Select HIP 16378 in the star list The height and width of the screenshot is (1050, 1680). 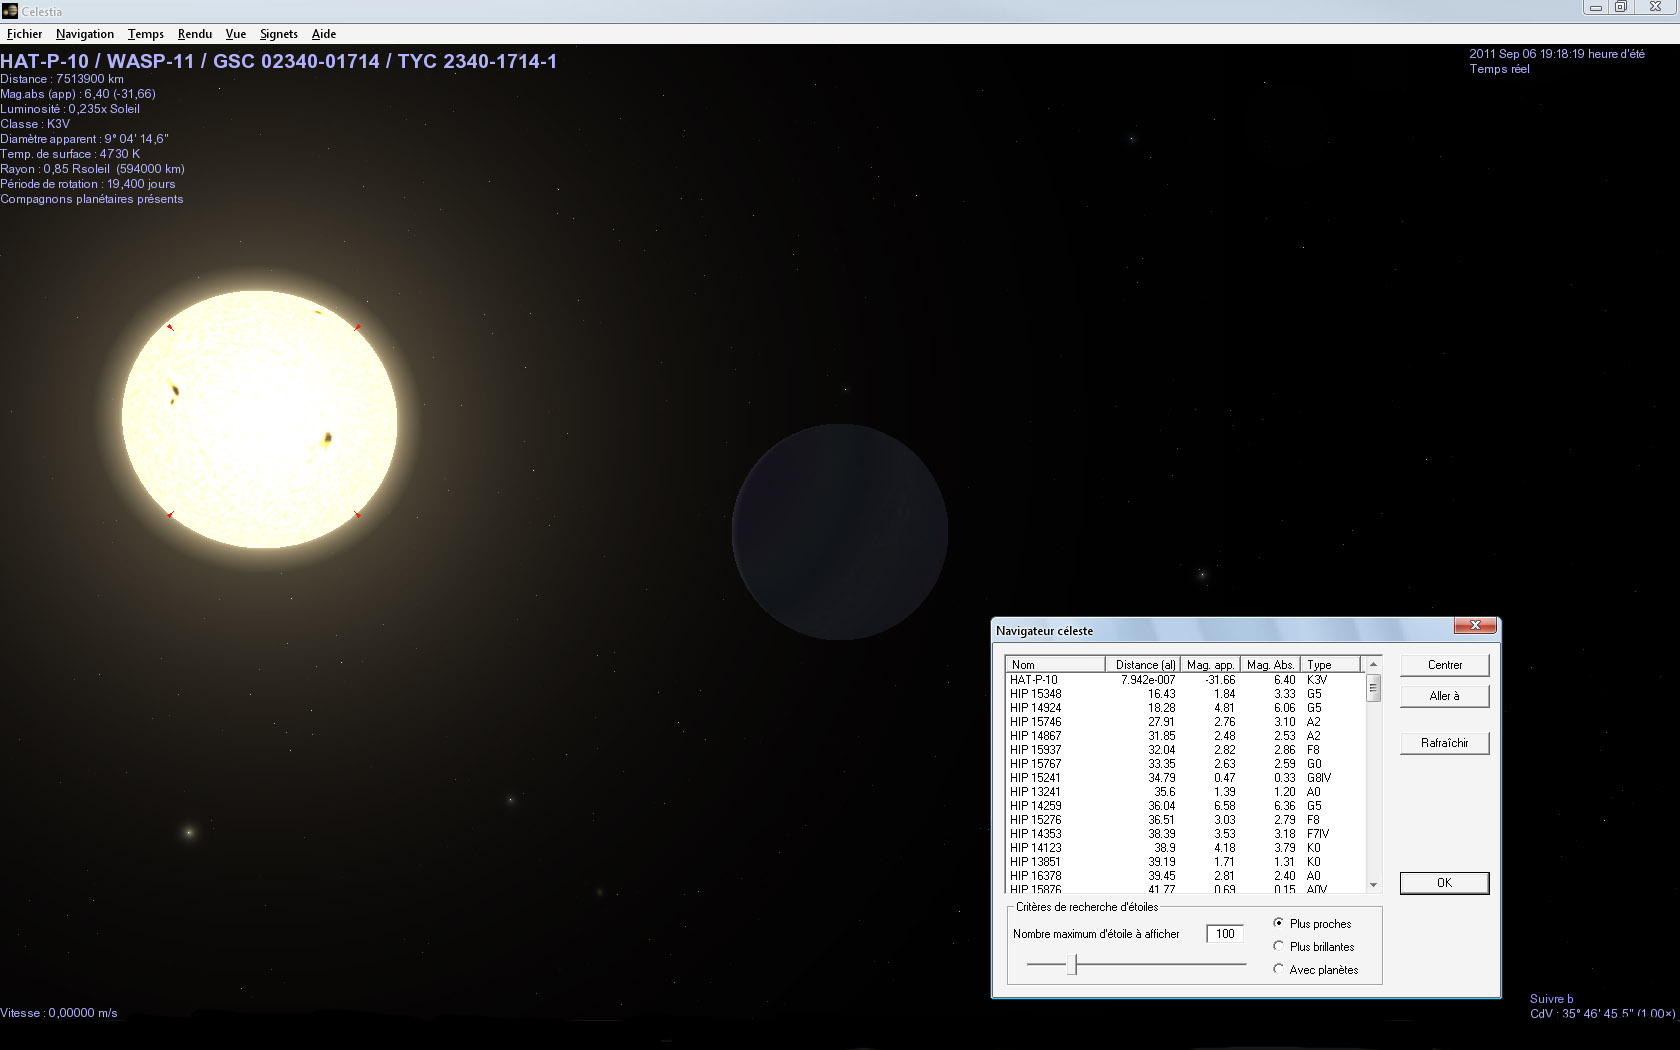click(1185, 876)
